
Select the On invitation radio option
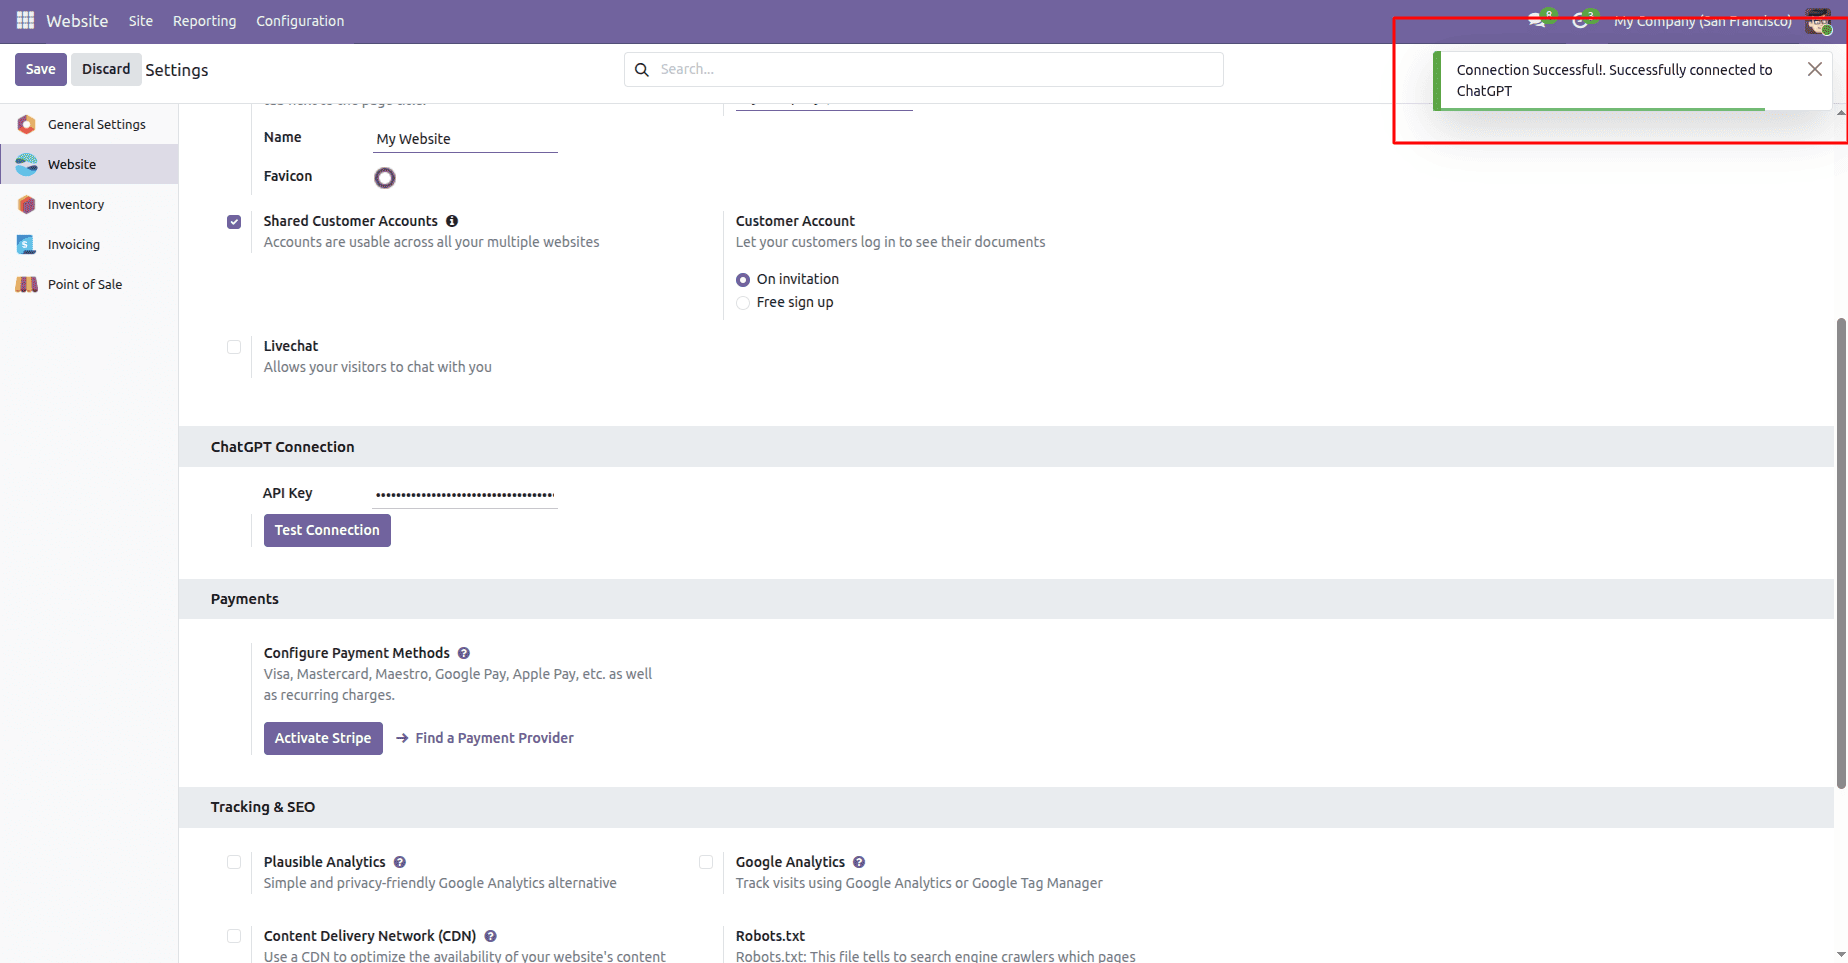743,280
